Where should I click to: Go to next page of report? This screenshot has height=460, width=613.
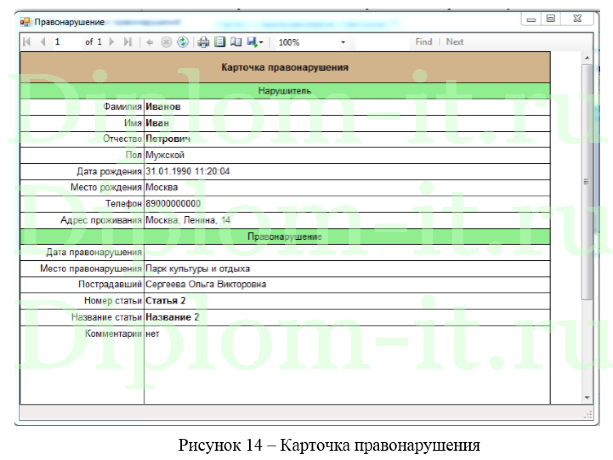pos(112,42)
